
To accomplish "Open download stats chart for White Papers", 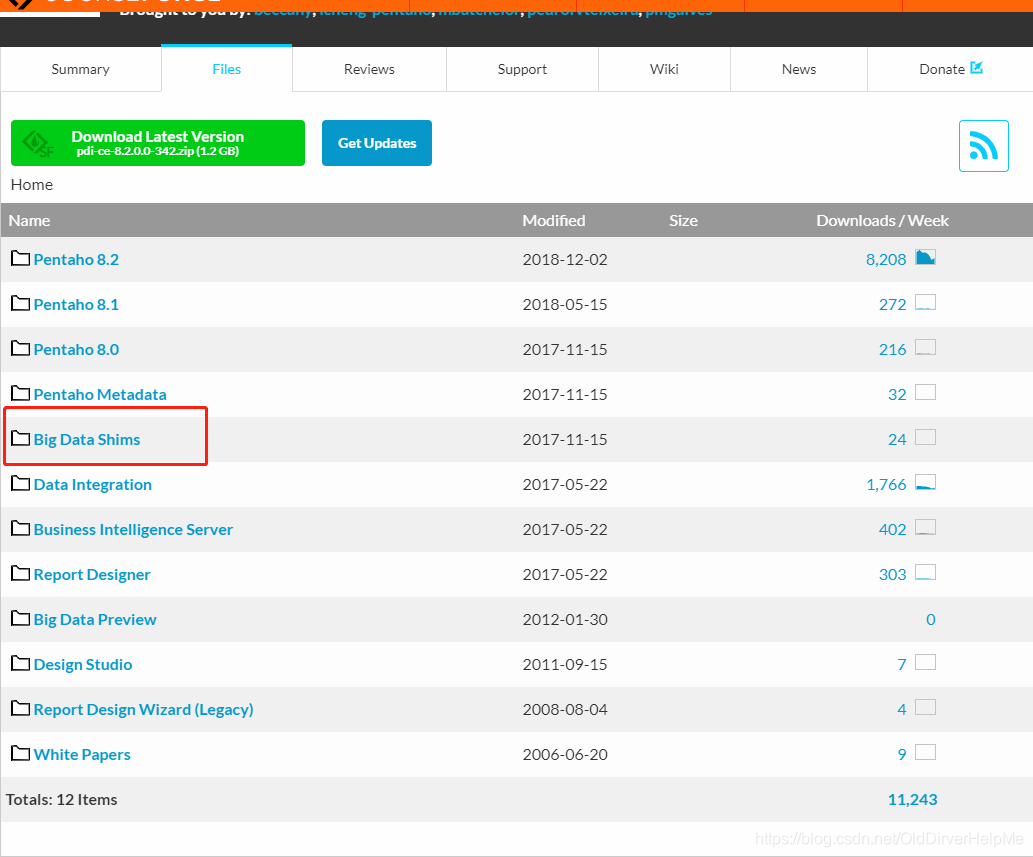I will pyautogui.click(x=925, y=752).
